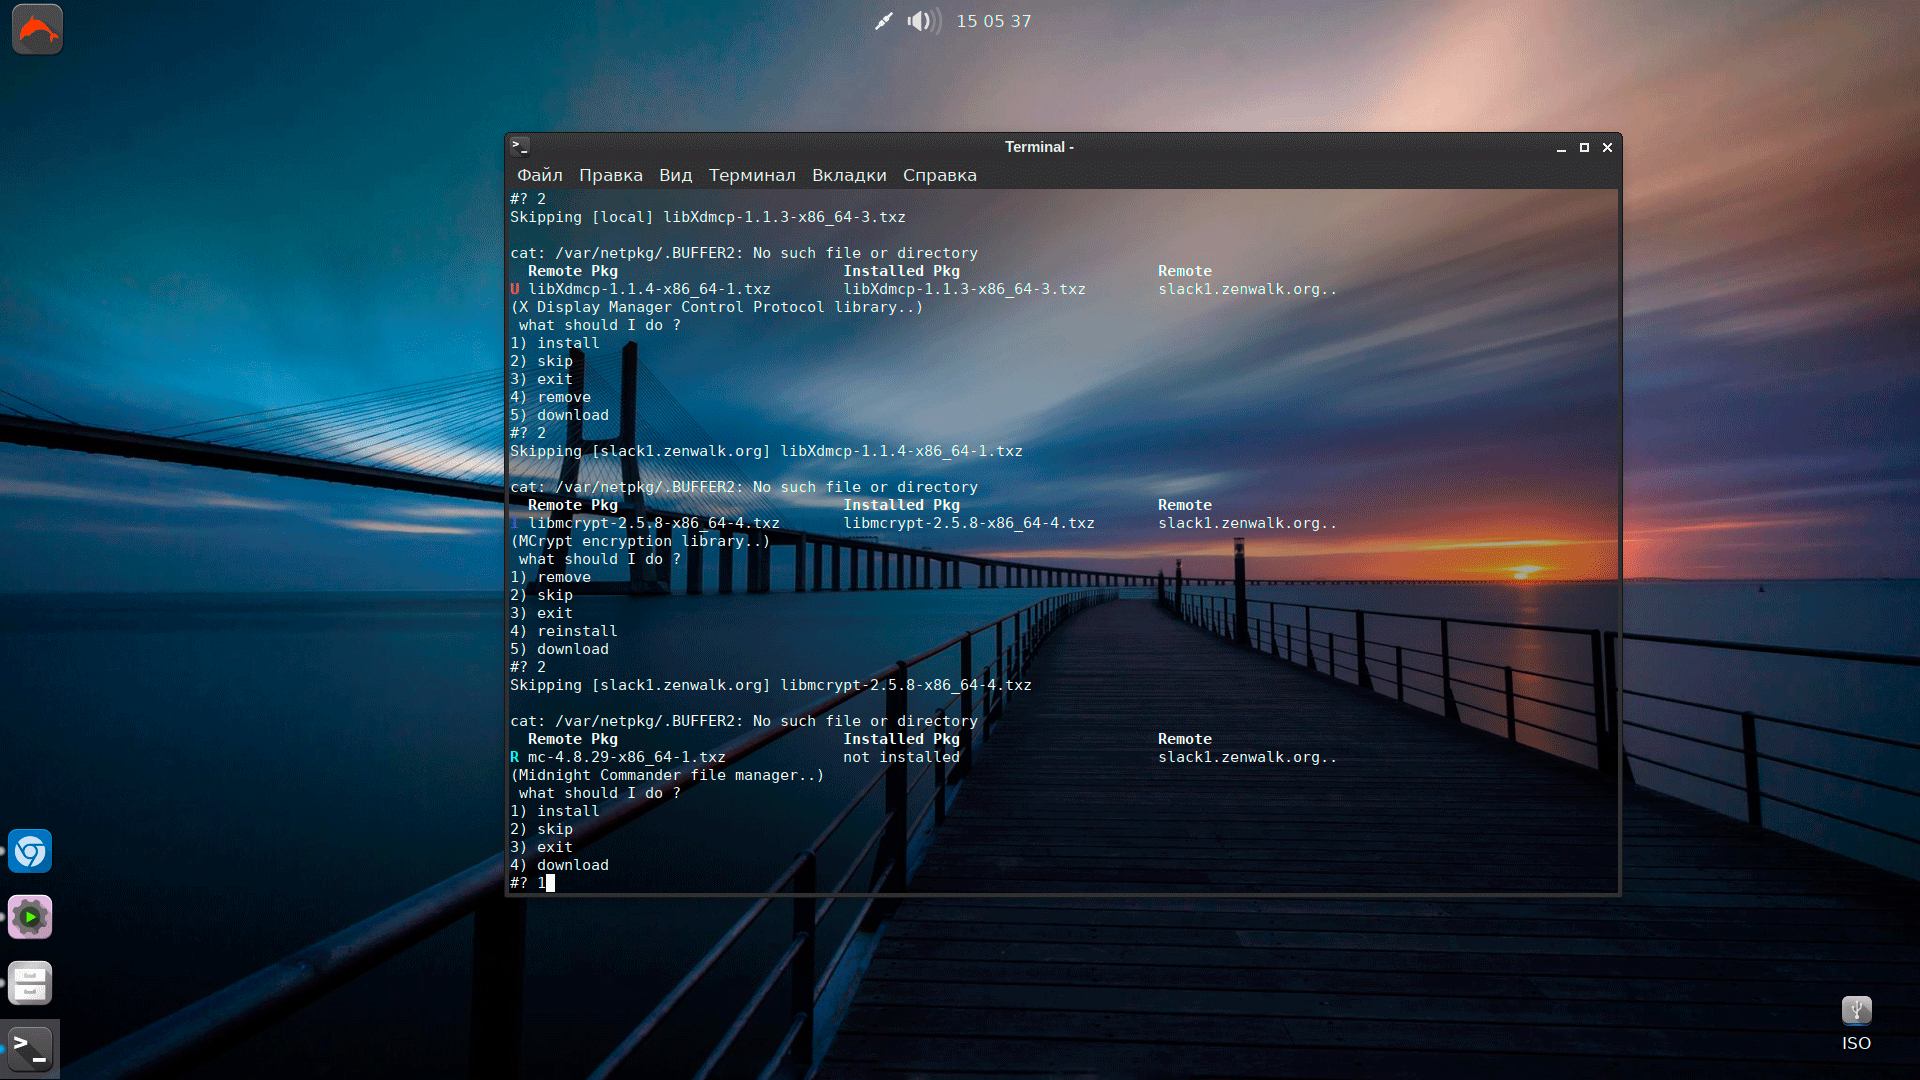Select the terminal icon in the dock
The height and width of the screenshot is (1080, 1920).
(x=30, y=1049)
